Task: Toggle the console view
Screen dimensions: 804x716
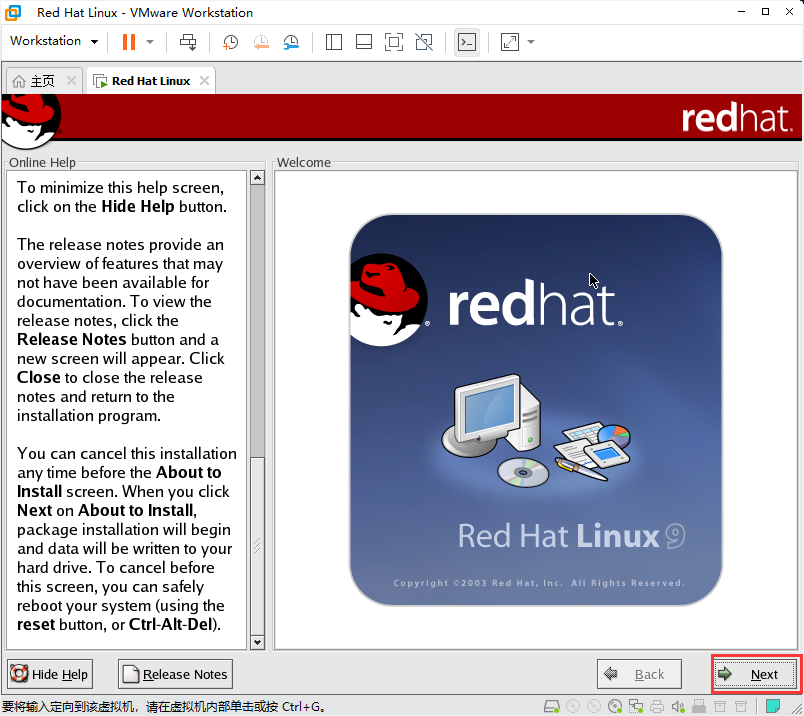Action: pyautogui.click(x=467, y=41)
